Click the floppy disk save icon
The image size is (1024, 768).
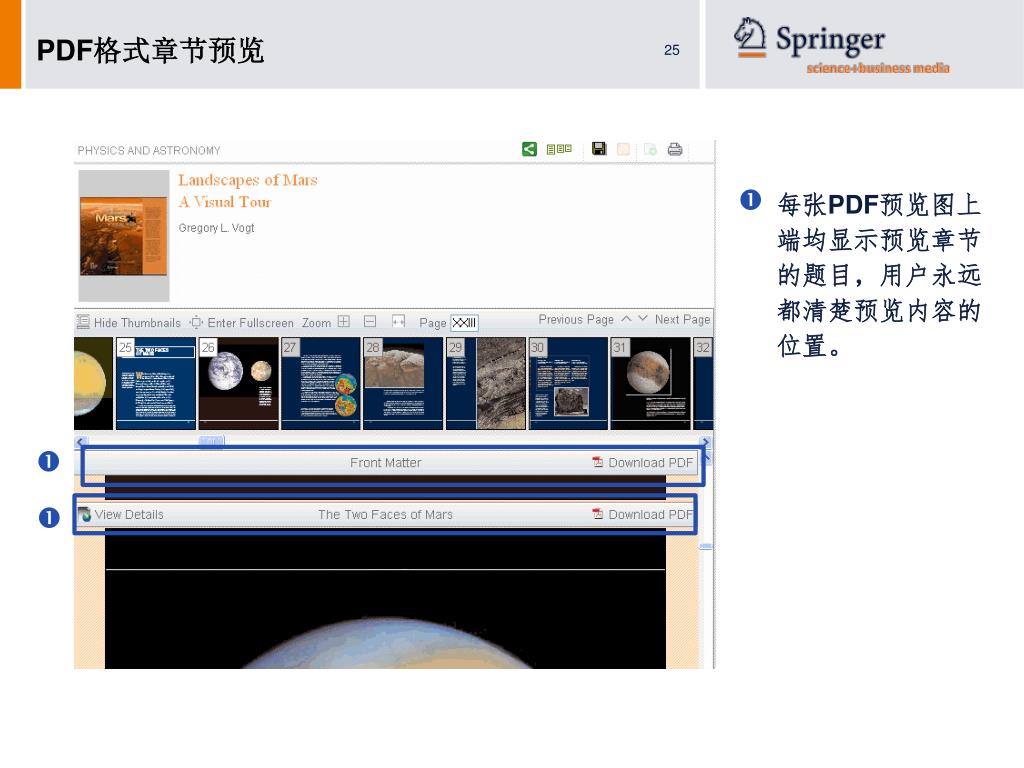[x=599, y=148]
